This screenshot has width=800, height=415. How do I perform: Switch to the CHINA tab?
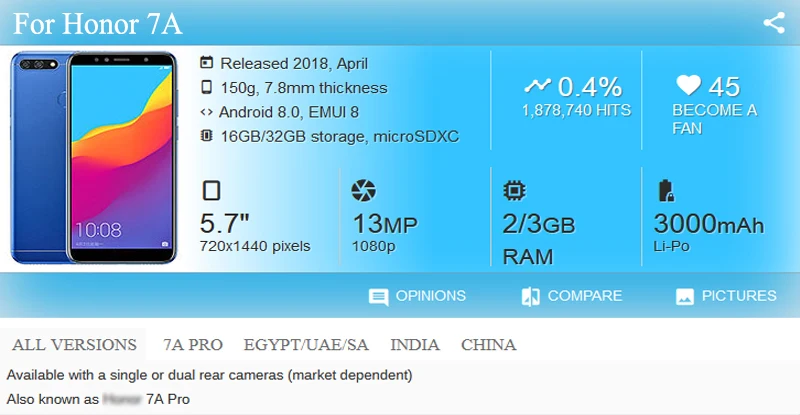click(x=488, y=345)
